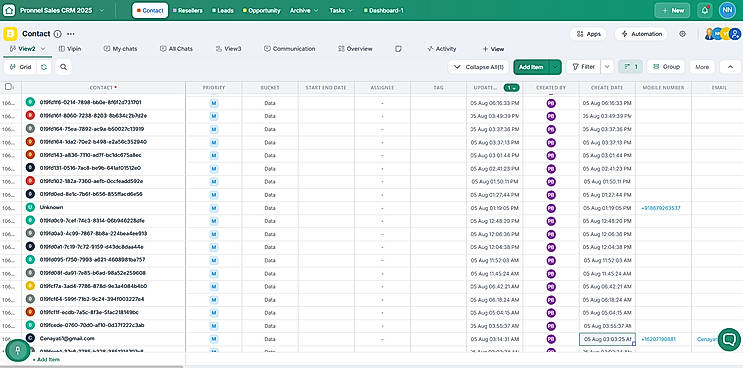The width and height of the screenshot is (743, 368).
Task: Open the chat support bubble
Action: point(729,339)
